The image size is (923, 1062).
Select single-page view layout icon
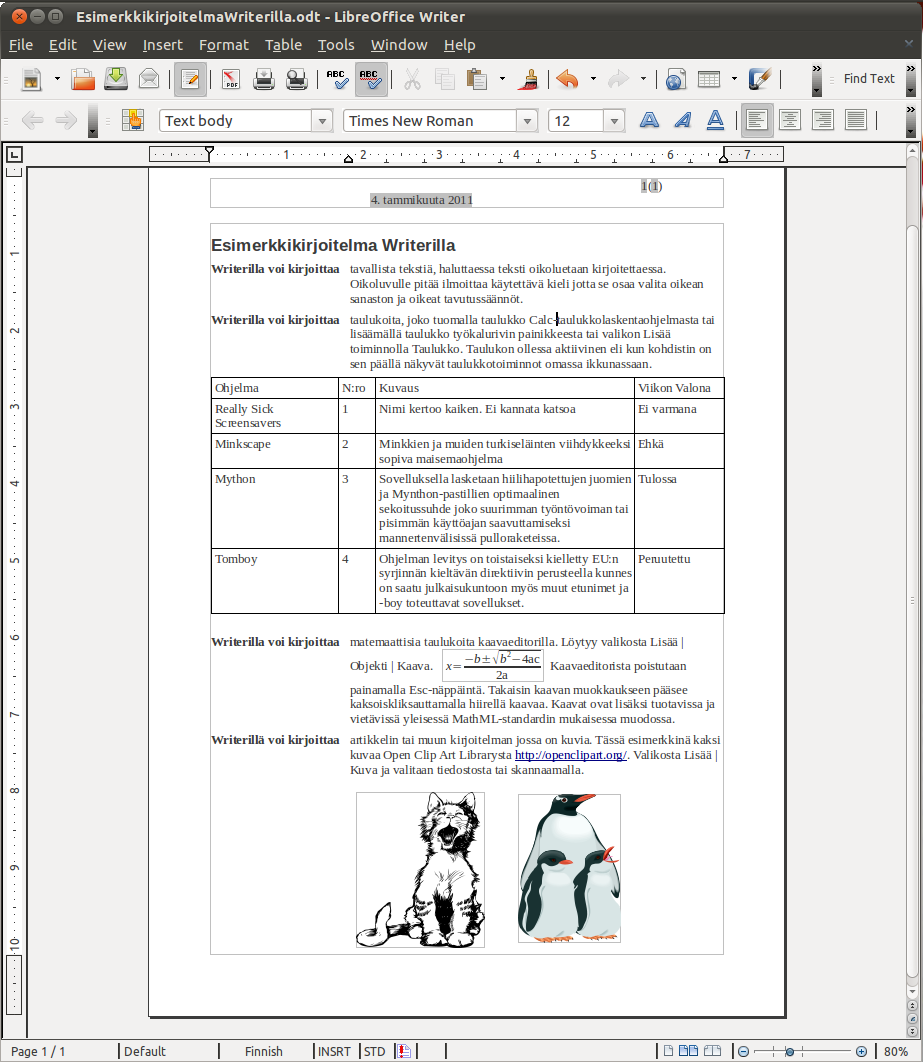click(668, 1051)
